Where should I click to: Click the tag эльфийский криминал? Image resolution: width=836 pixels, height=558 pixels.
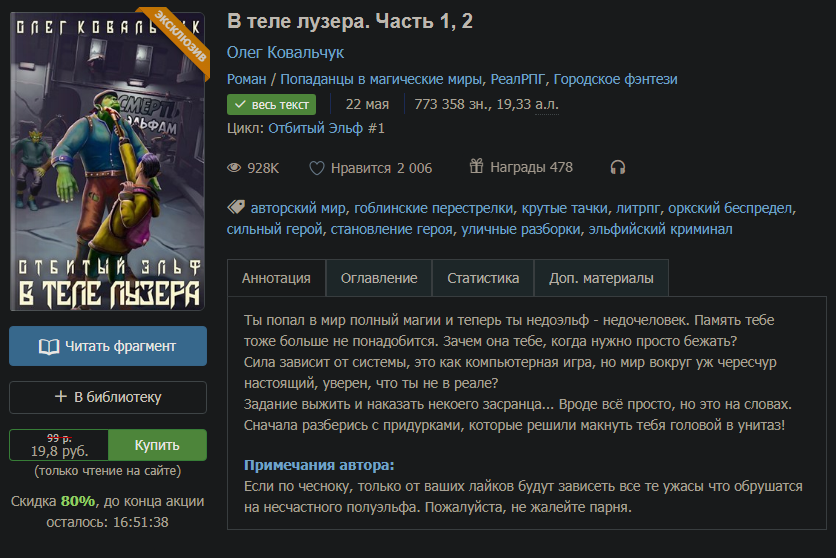(660, 229)
